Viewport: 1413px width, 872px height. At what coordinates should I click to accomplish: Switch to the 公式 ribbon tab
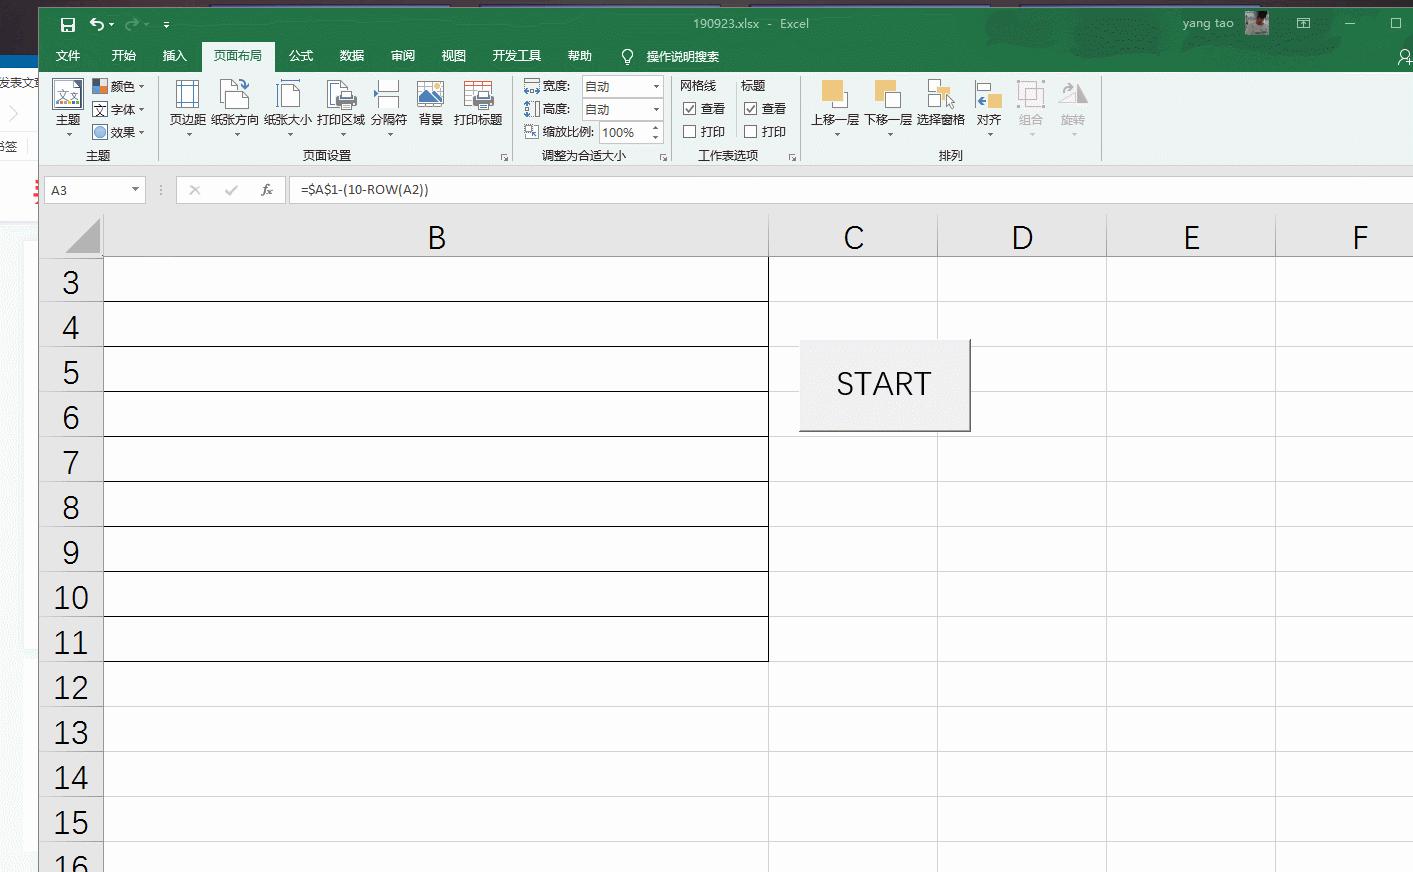pyautogui.click(x=301, y=56)
